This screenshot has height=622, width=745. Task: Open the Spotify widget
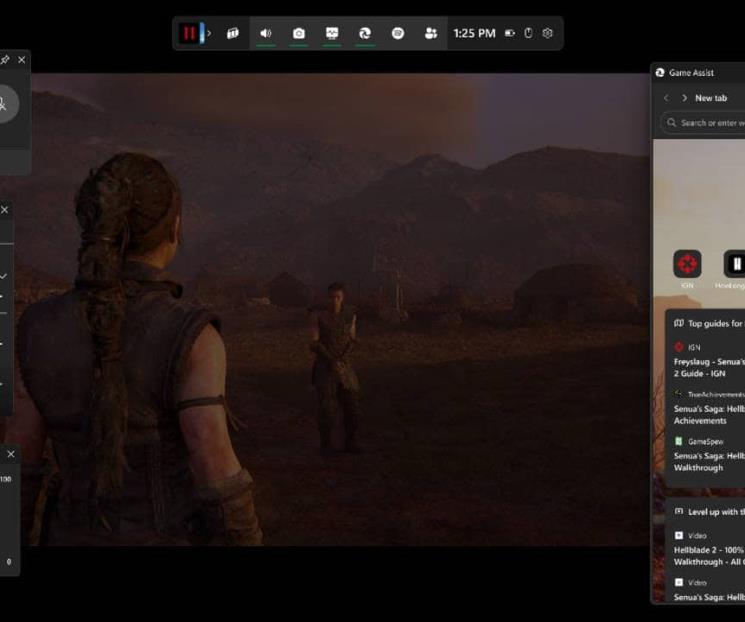[x=398, y=33]
